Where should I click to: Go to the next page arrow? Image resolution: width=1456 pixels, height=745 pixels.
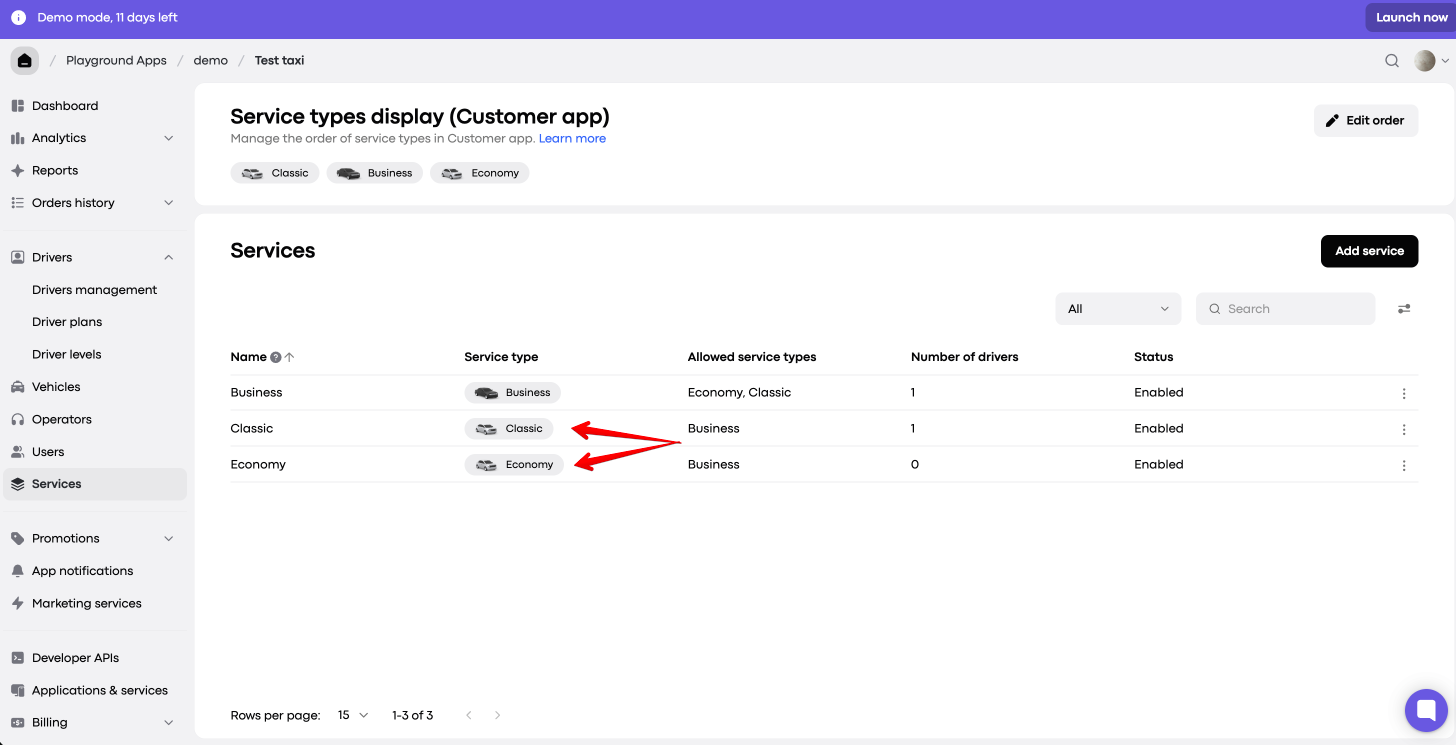tap(498, 715)
